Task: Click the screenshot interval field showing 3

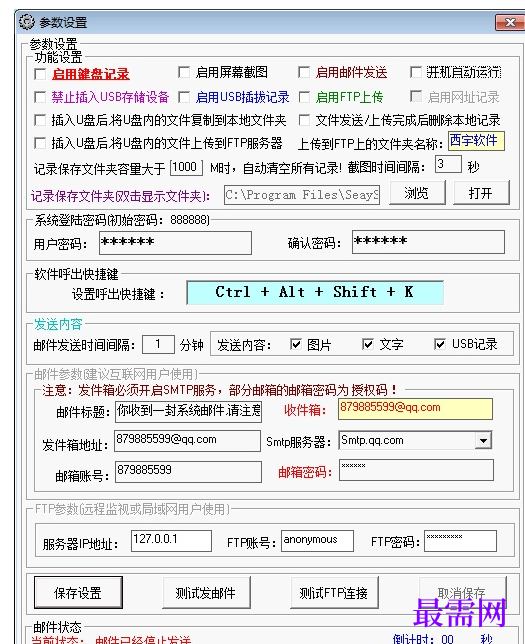Action: click(448, 164)
